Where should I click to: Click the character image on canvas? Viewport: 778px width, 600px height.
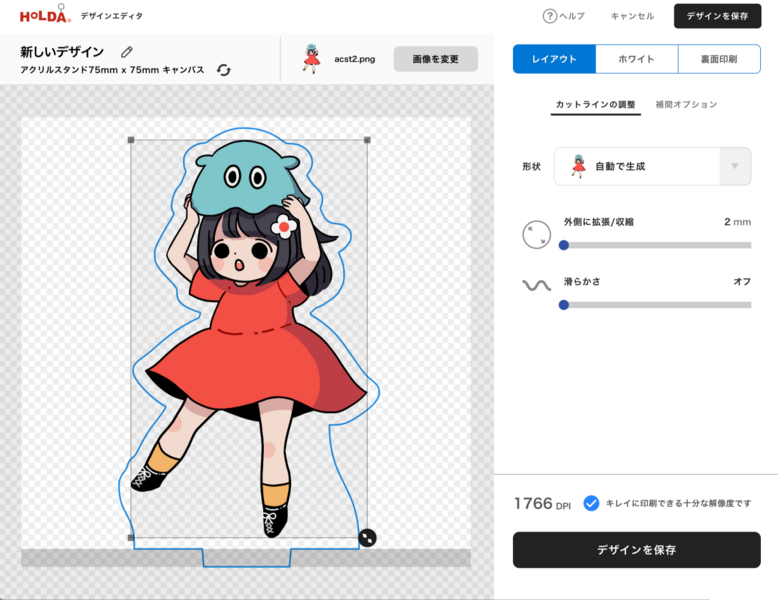249,339
